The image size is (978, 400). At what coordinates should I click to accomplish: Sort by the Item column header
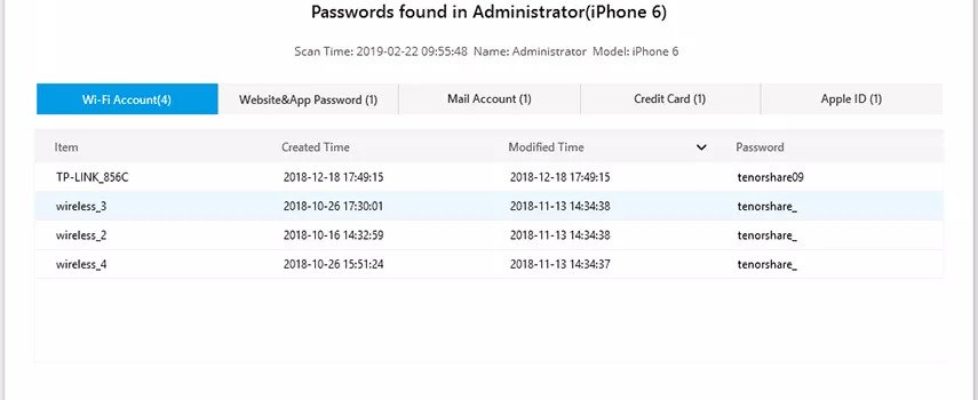(66, 148)
